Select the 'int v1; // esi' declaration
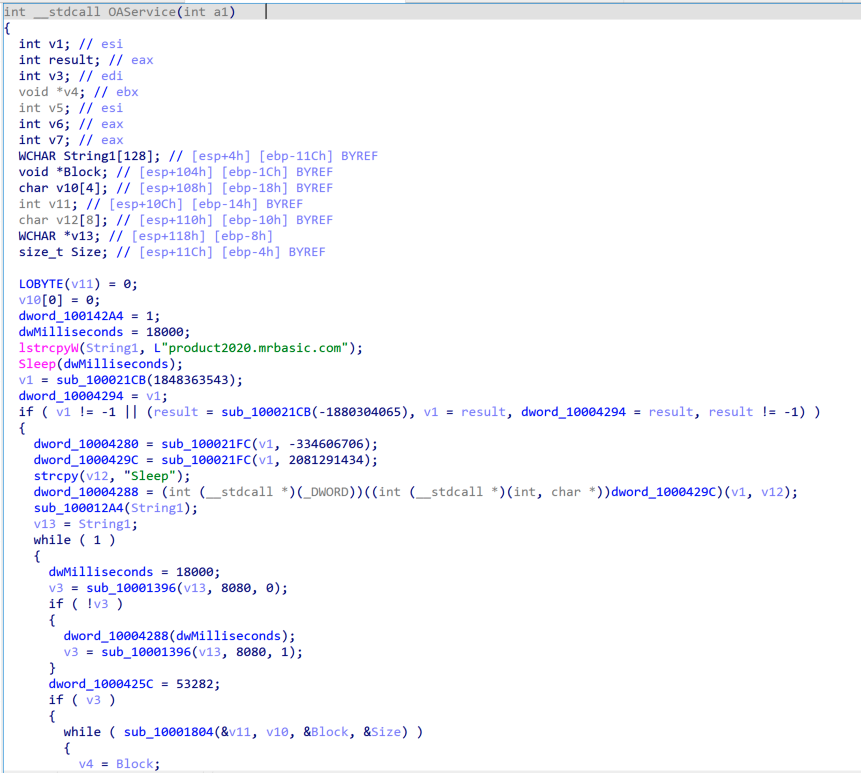The height and width of the screenshot is (773, 861). [71, 44]
